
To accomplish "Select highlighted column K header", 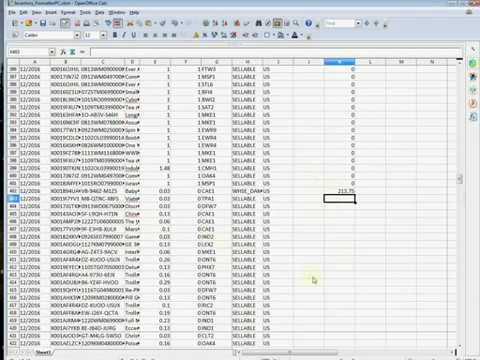I will (339, 62).
